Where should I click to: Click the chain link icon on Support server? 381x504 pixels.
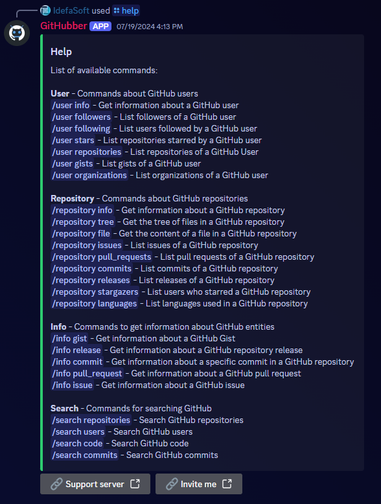pos(56,484)
